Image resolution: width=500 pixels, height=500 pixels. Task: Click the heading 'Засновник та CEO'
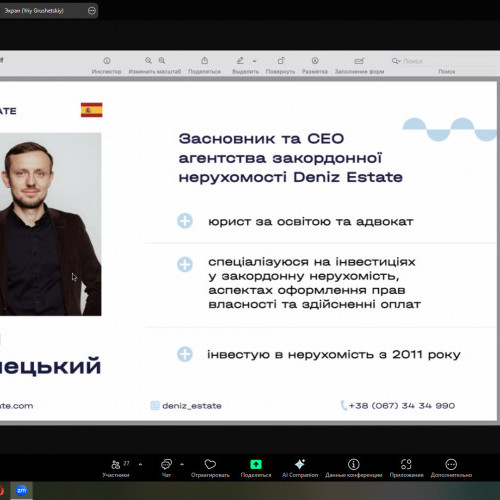click(x=261, y=139)
